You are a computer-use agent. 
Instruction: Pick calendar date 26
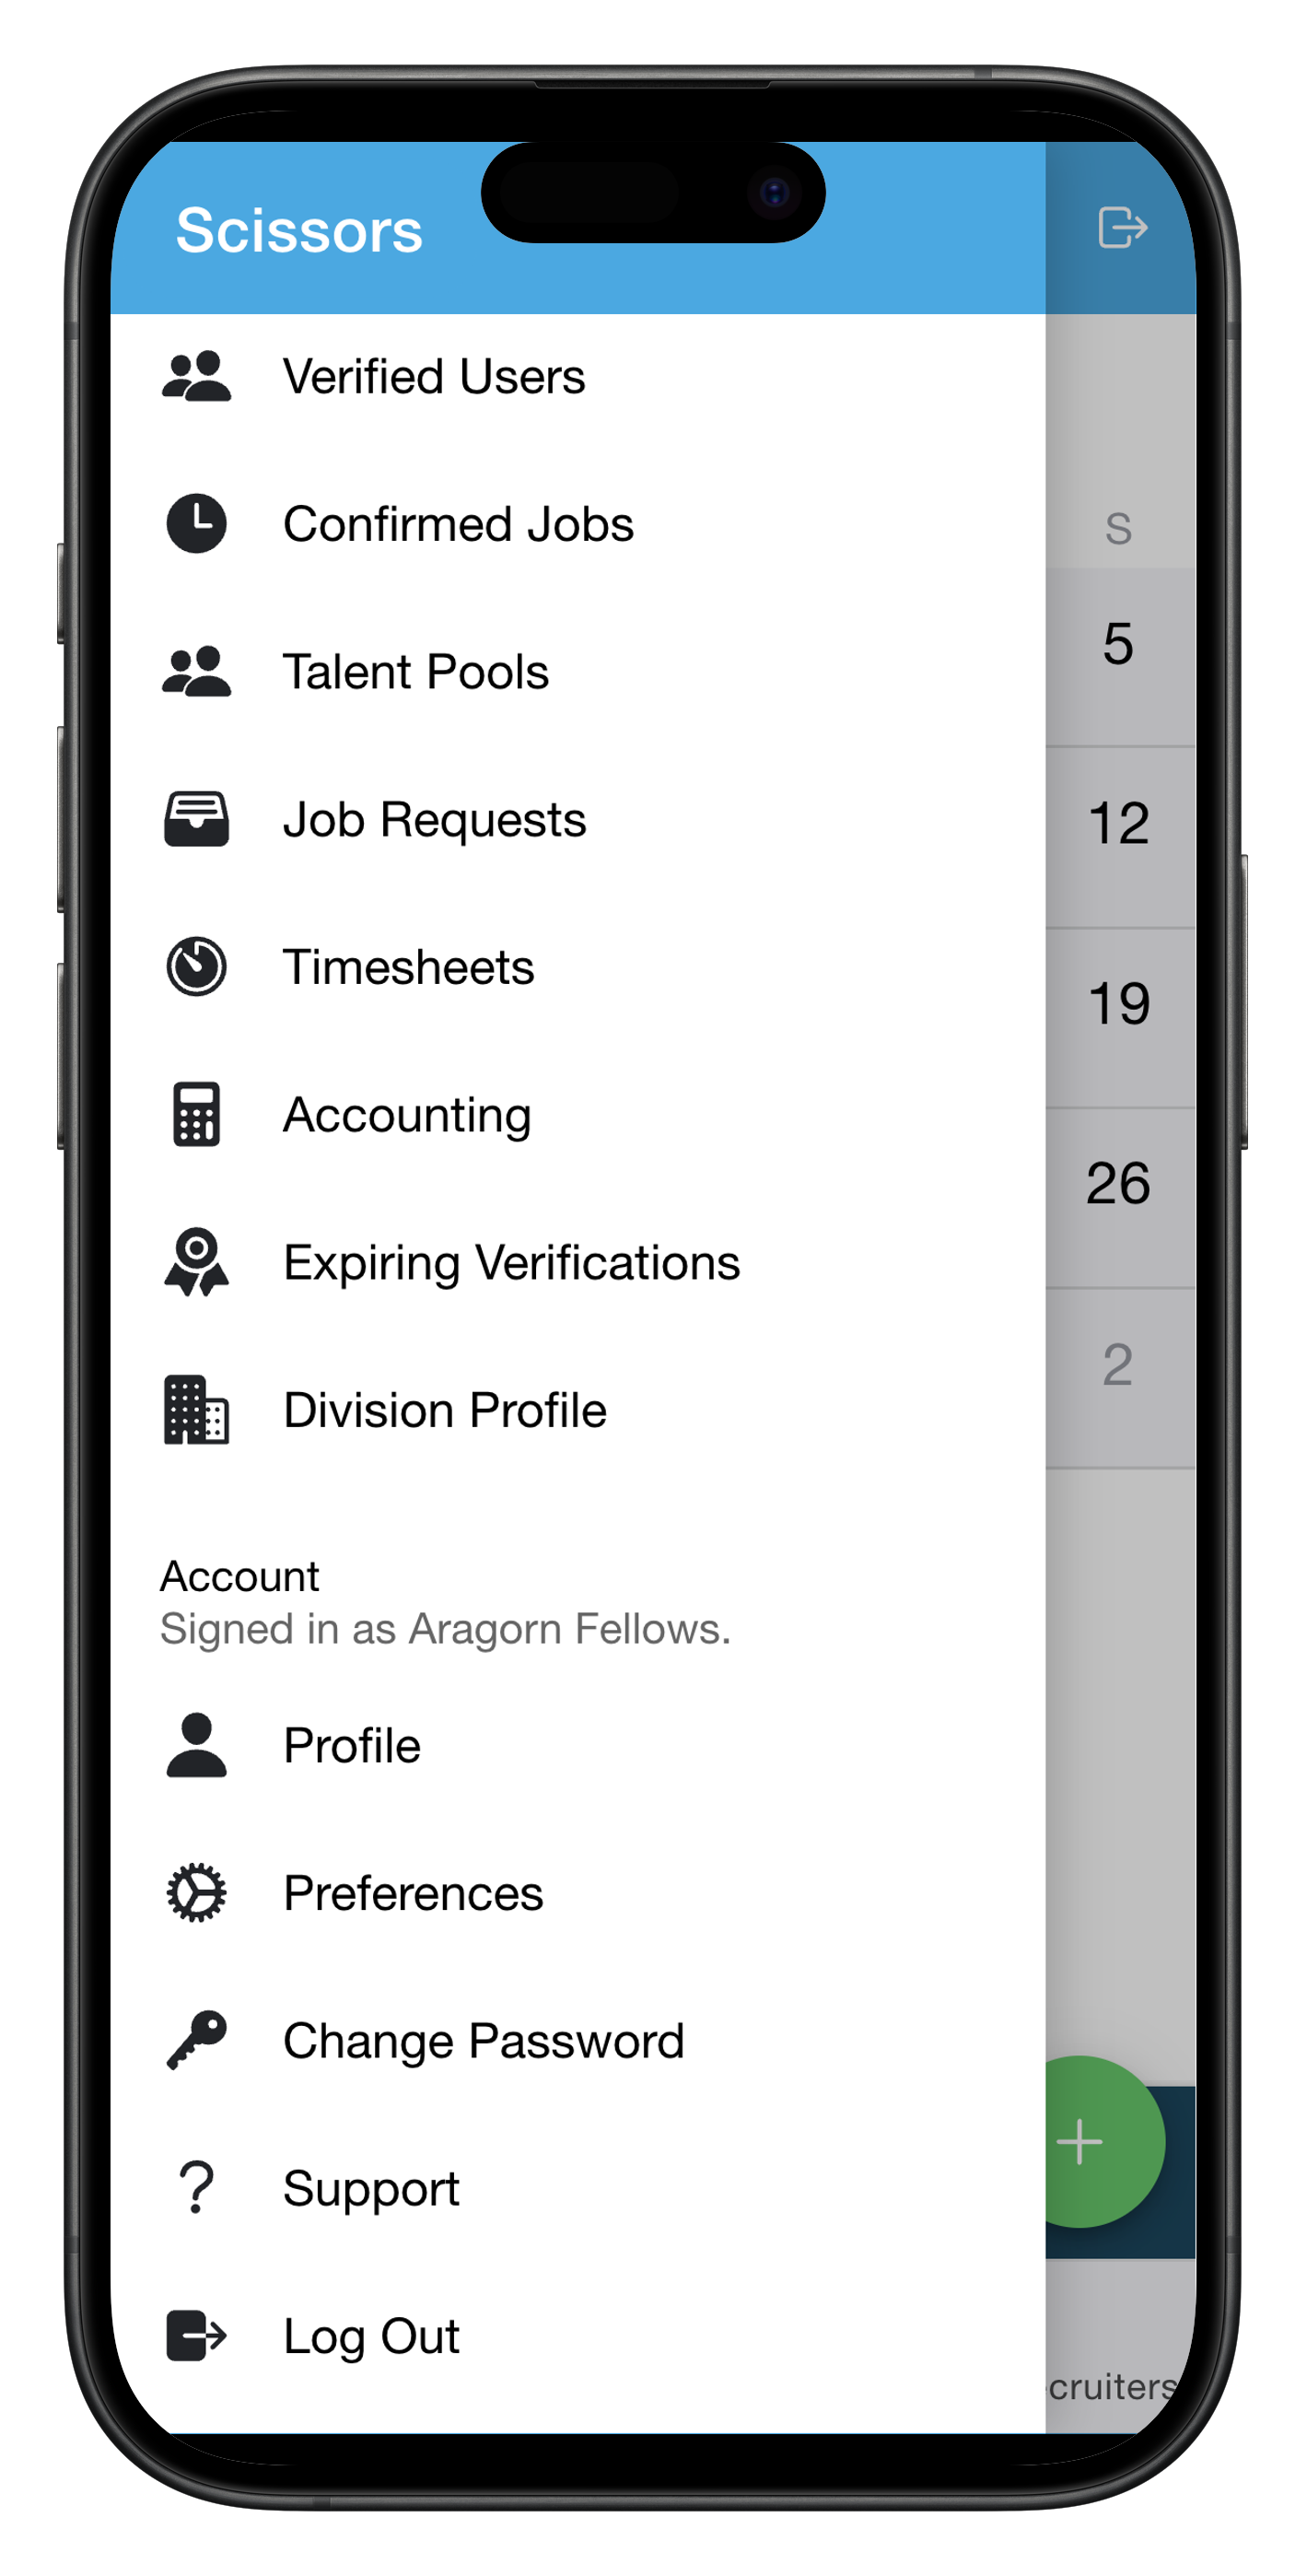pos(1119,1184)
